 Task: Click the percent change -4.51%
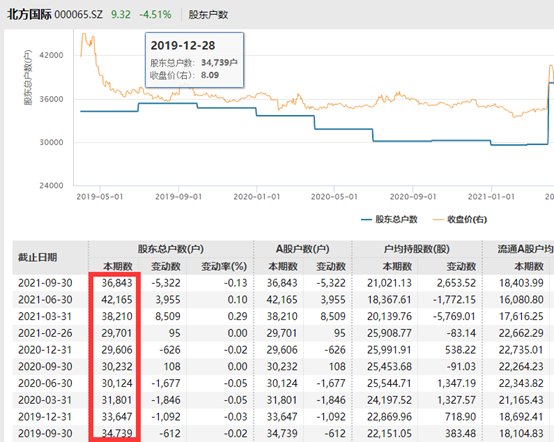(x=155, y=14)
